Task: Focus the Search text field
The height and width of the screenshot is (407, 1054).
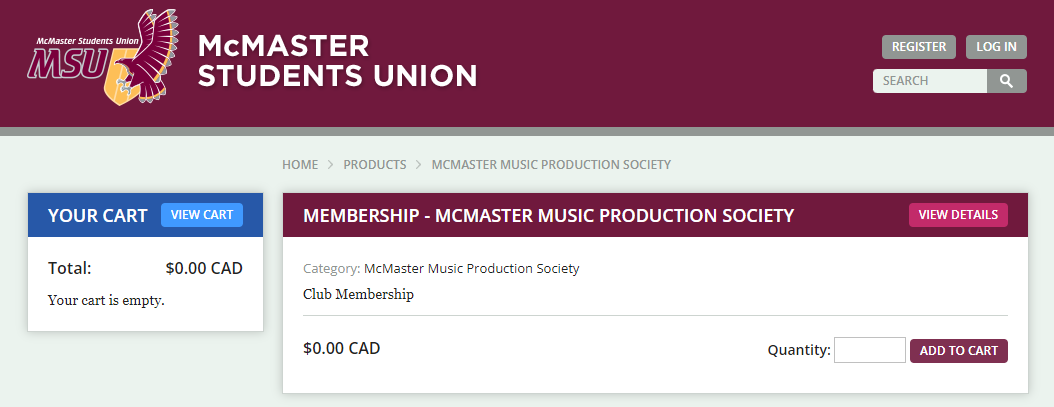Action: point(930,81)
